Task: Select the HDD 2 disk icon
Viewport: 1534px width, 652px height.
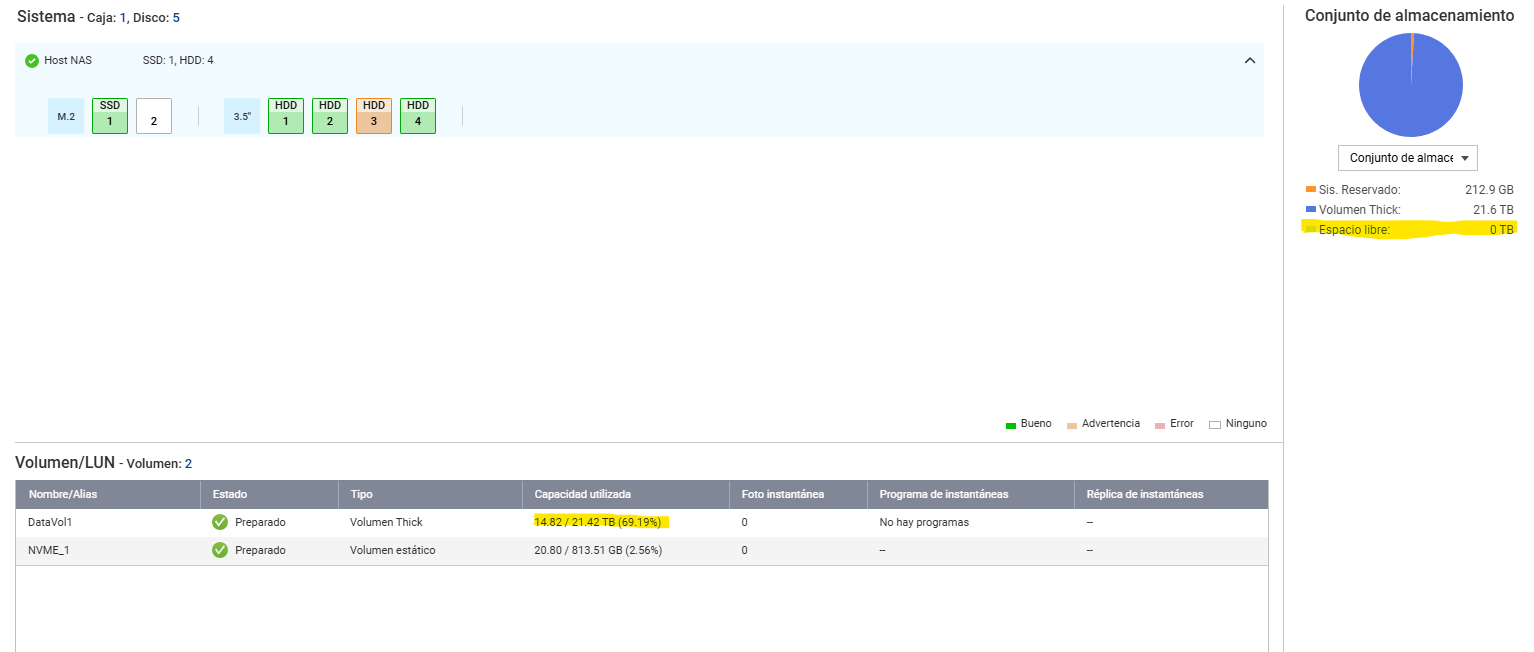Action: click(330, 116)
